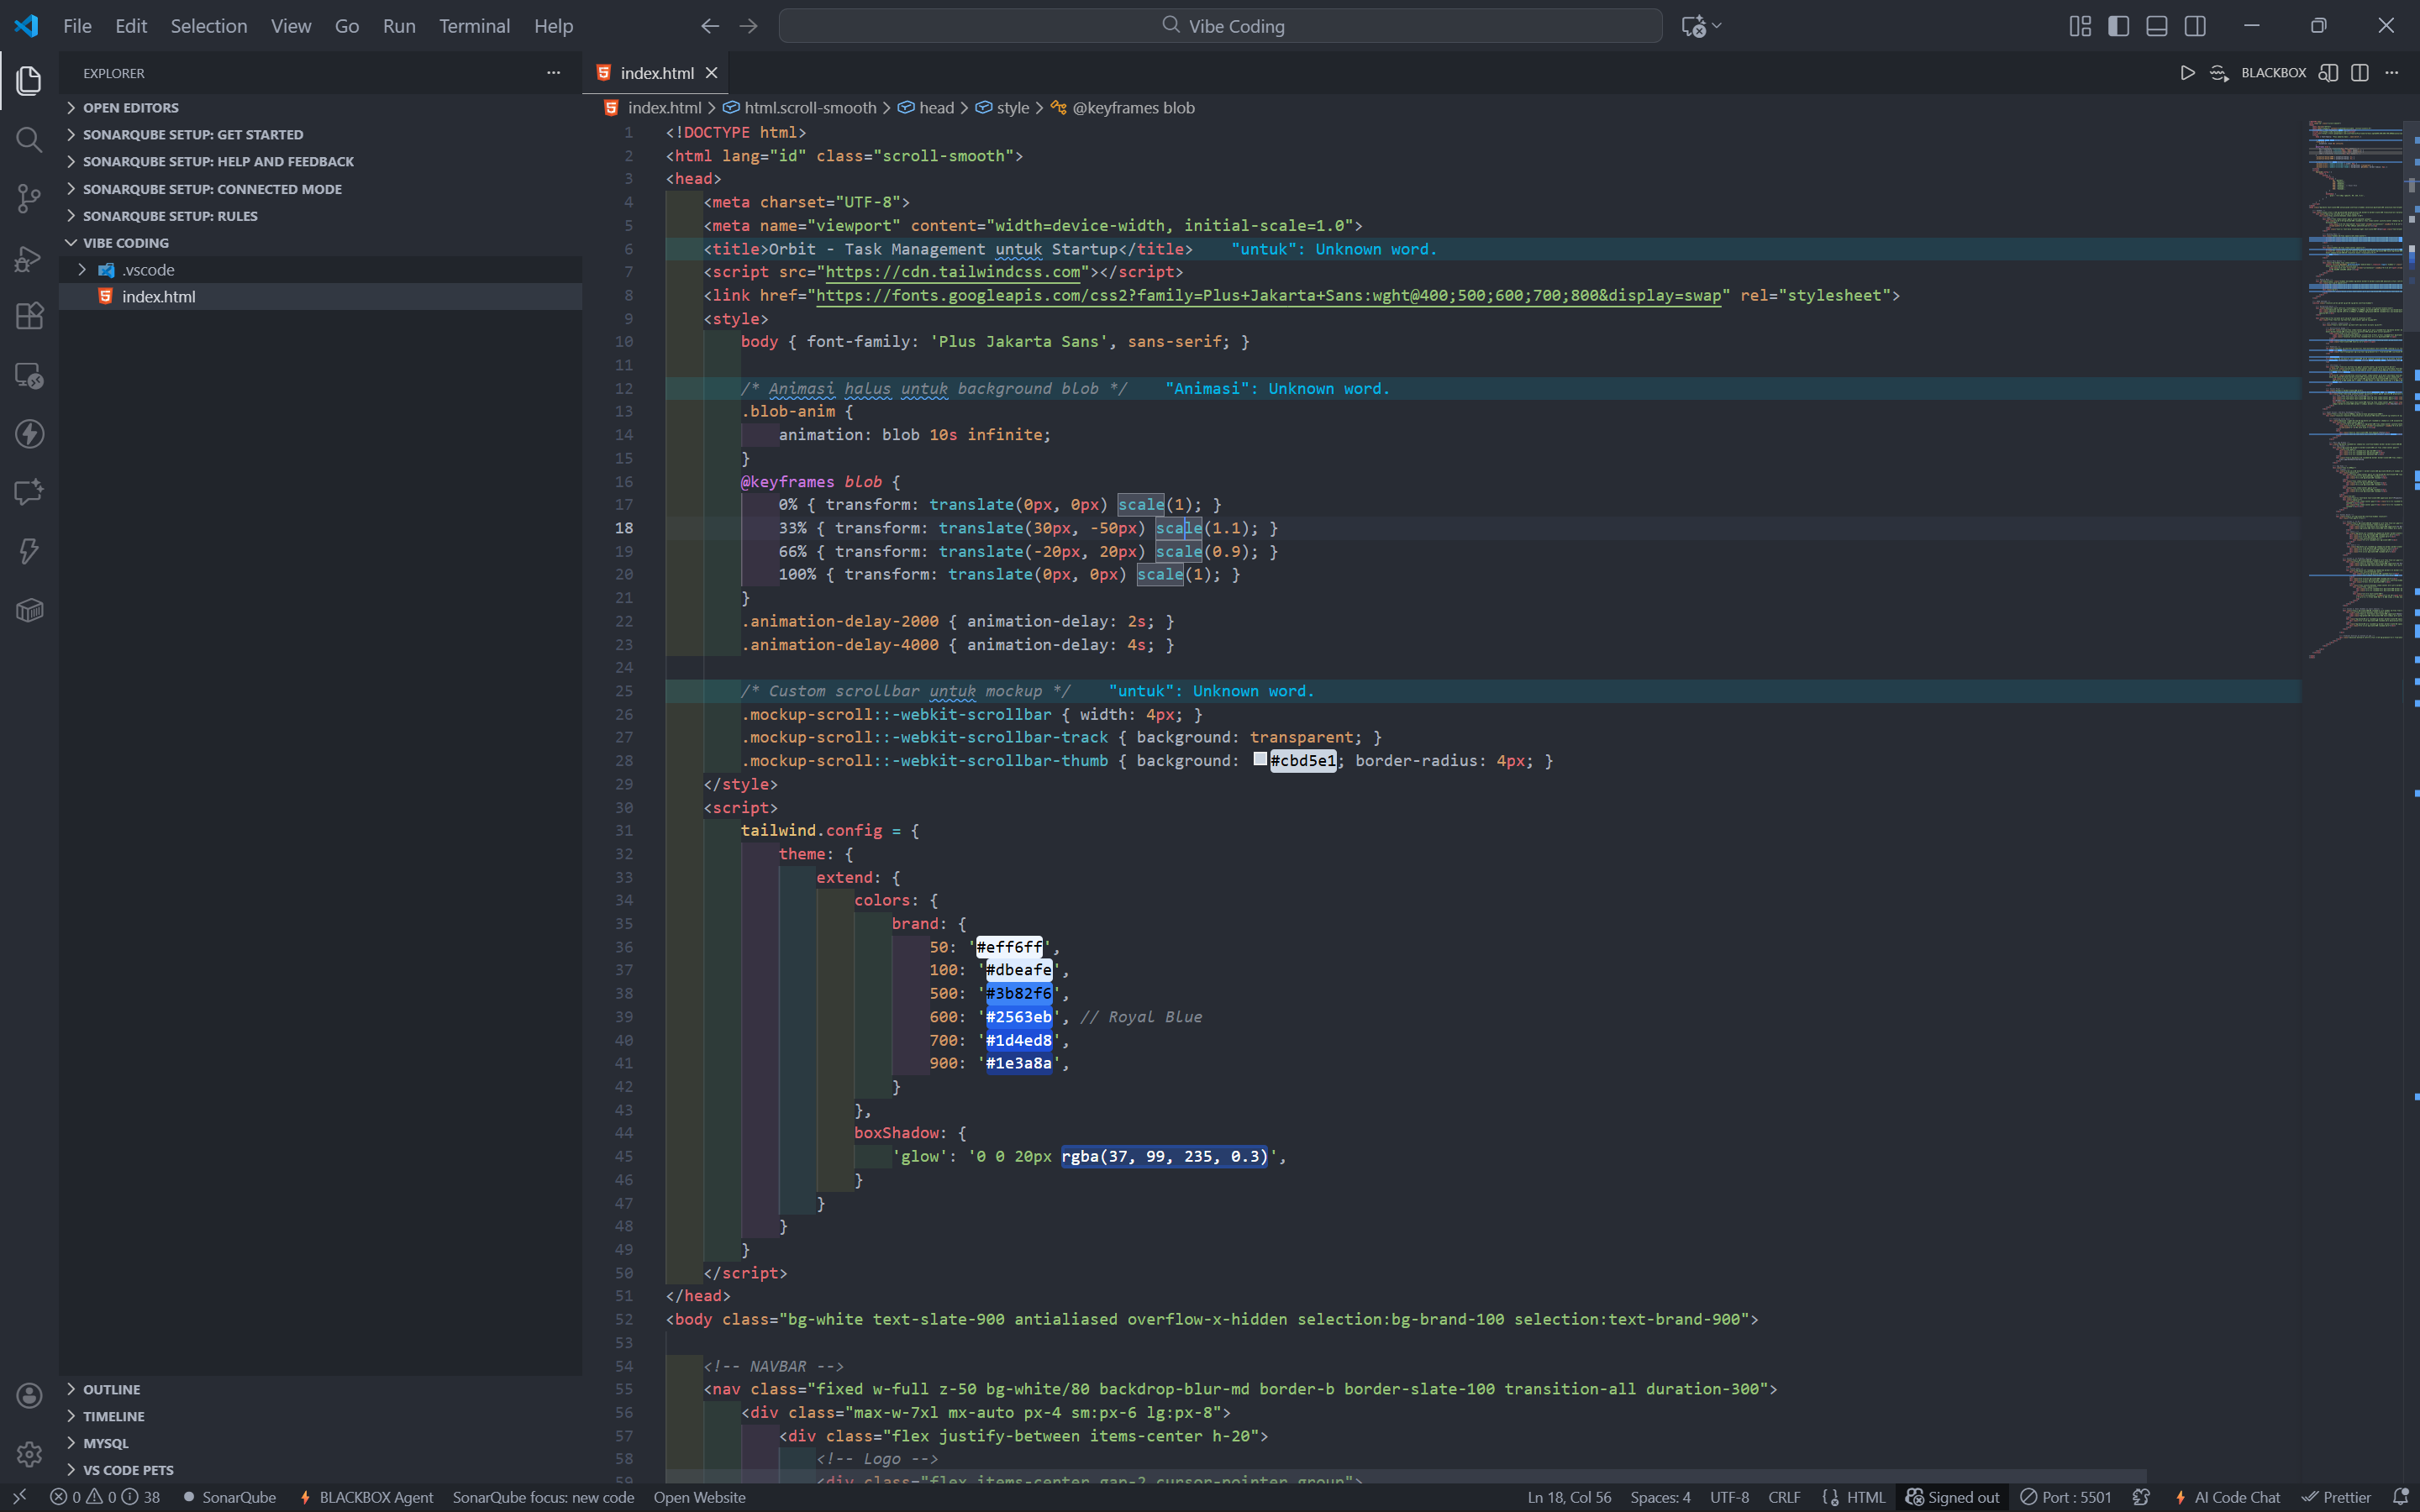The image size is (2420, 1512).
Task: Open the Search view in activity bar
Action: pyautogui.click(x=29, y=139)
